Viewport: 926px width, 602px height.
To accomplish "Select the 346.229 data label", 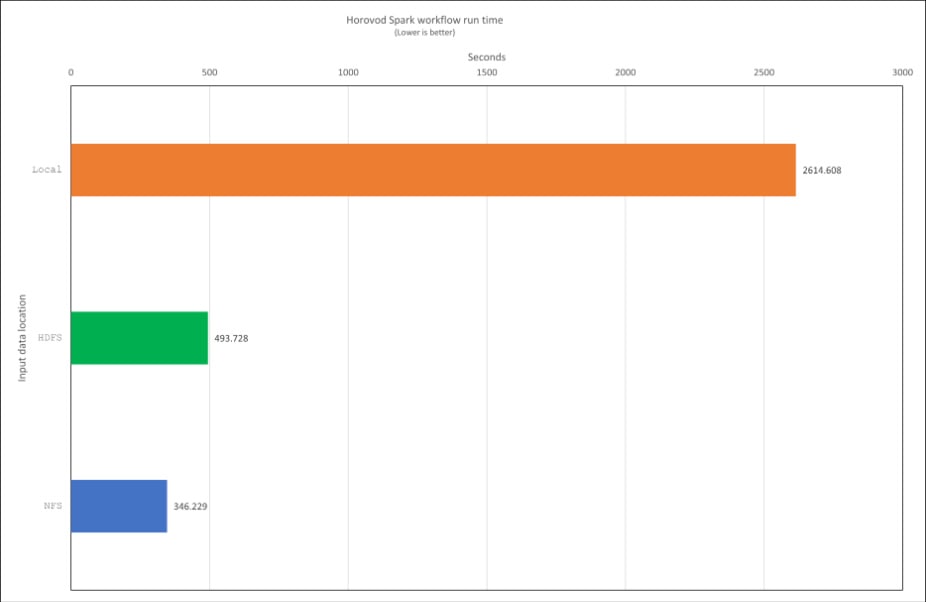I will (x=190, y=507).
